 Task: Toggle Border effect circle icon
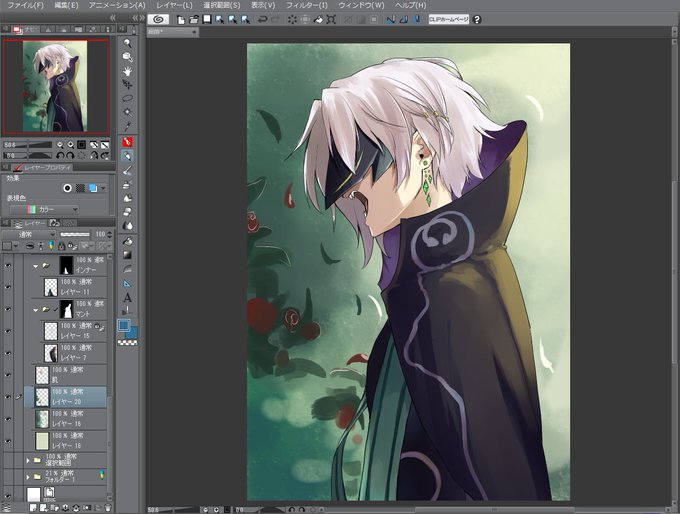tap(67, 188)
